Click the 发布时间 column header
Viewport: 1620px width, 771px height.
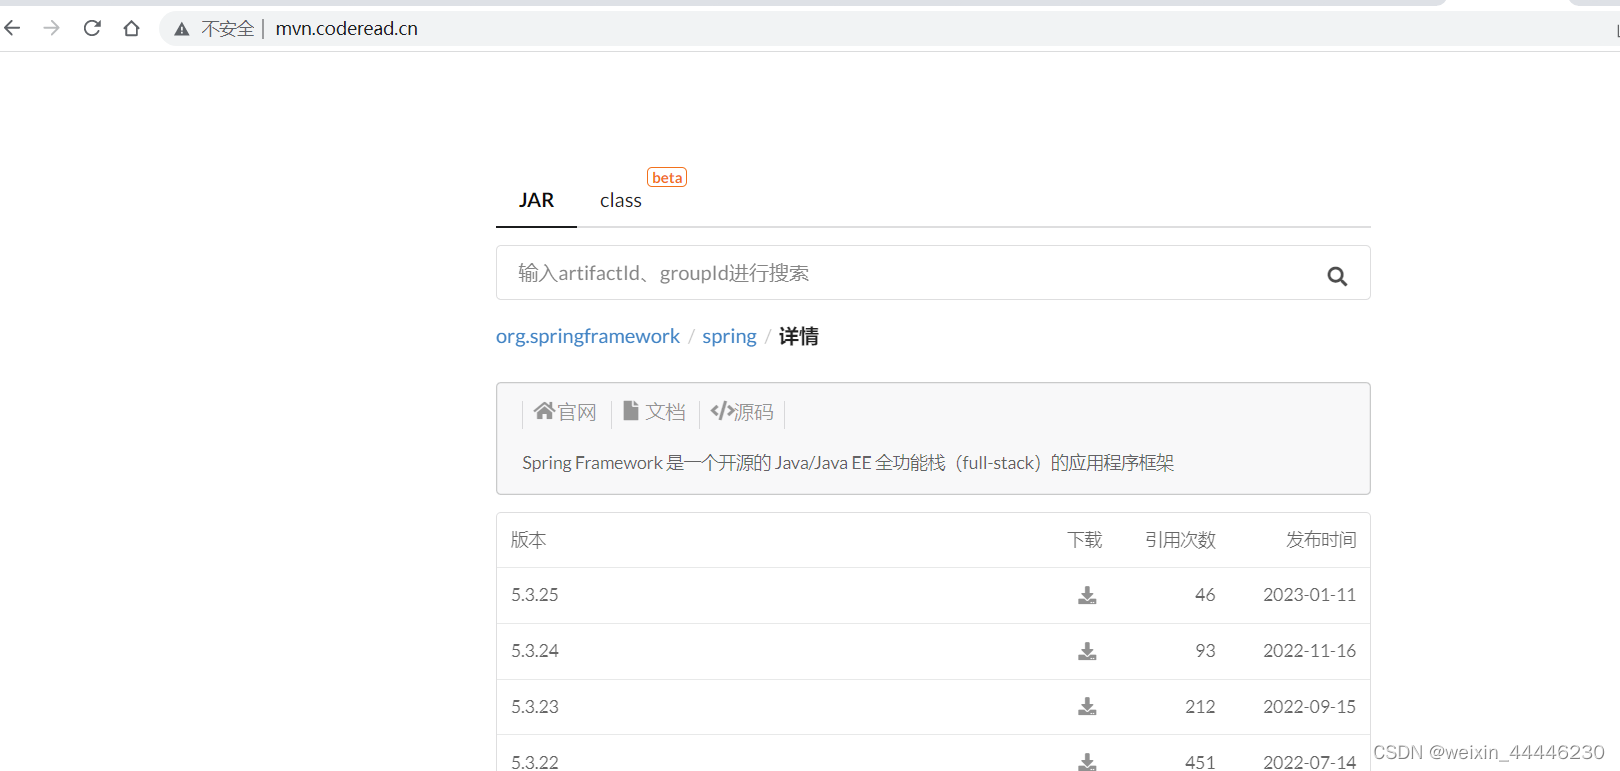1321,540
